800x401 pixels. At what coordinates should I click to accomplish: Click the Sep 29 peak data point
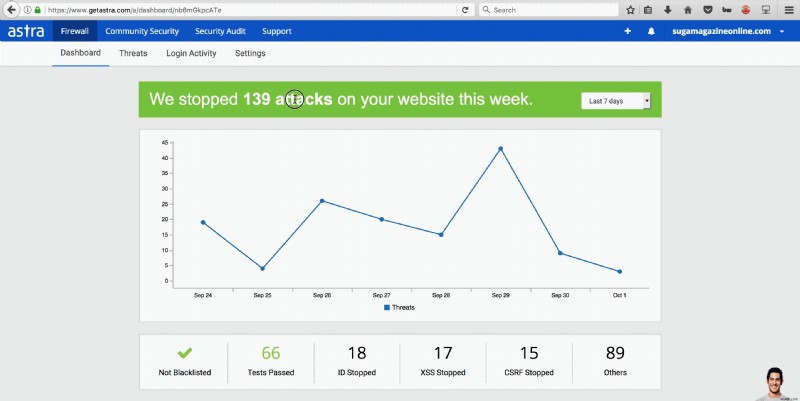[x=501, y=149]
